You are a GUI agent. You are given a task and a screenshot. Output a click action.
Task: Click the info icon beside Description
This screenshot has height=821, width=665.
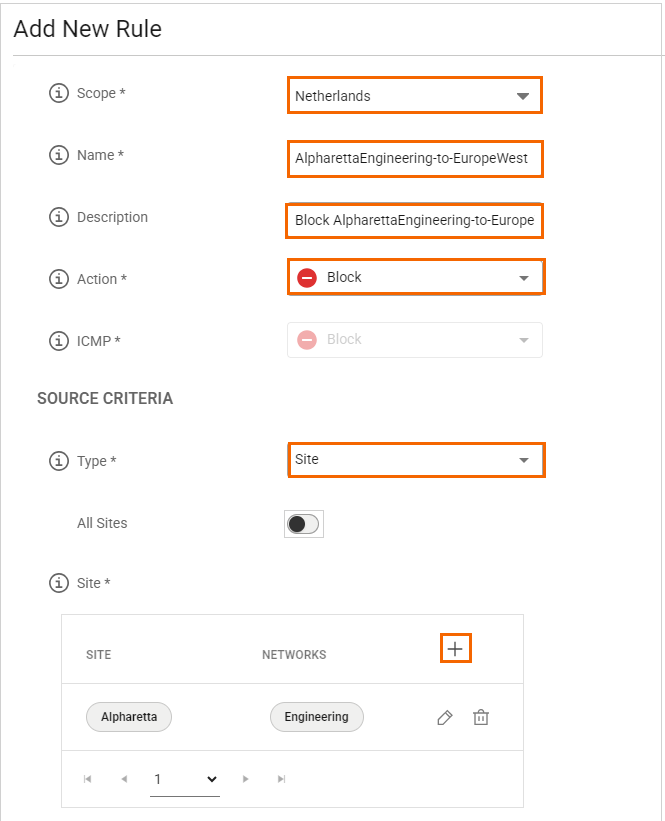[59, 218]
